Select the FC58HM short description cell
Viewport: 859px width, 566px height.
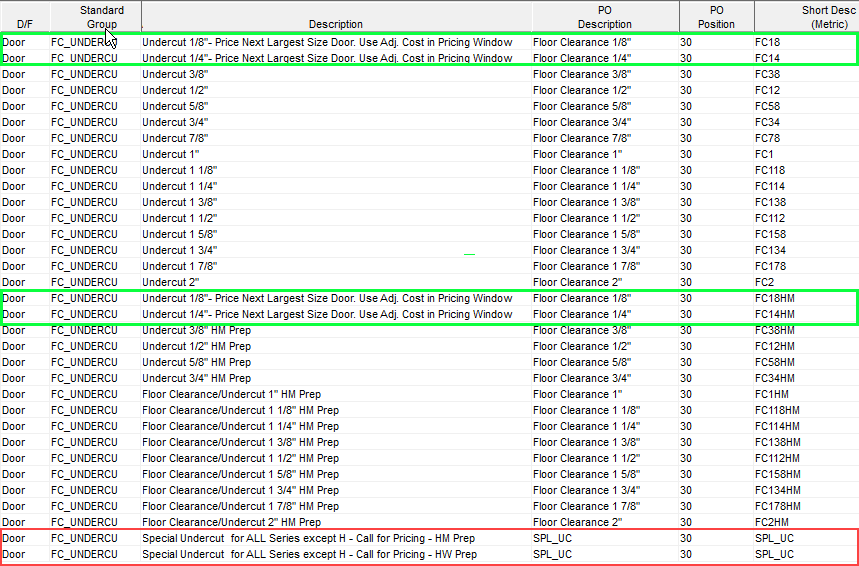coord(805,362)
